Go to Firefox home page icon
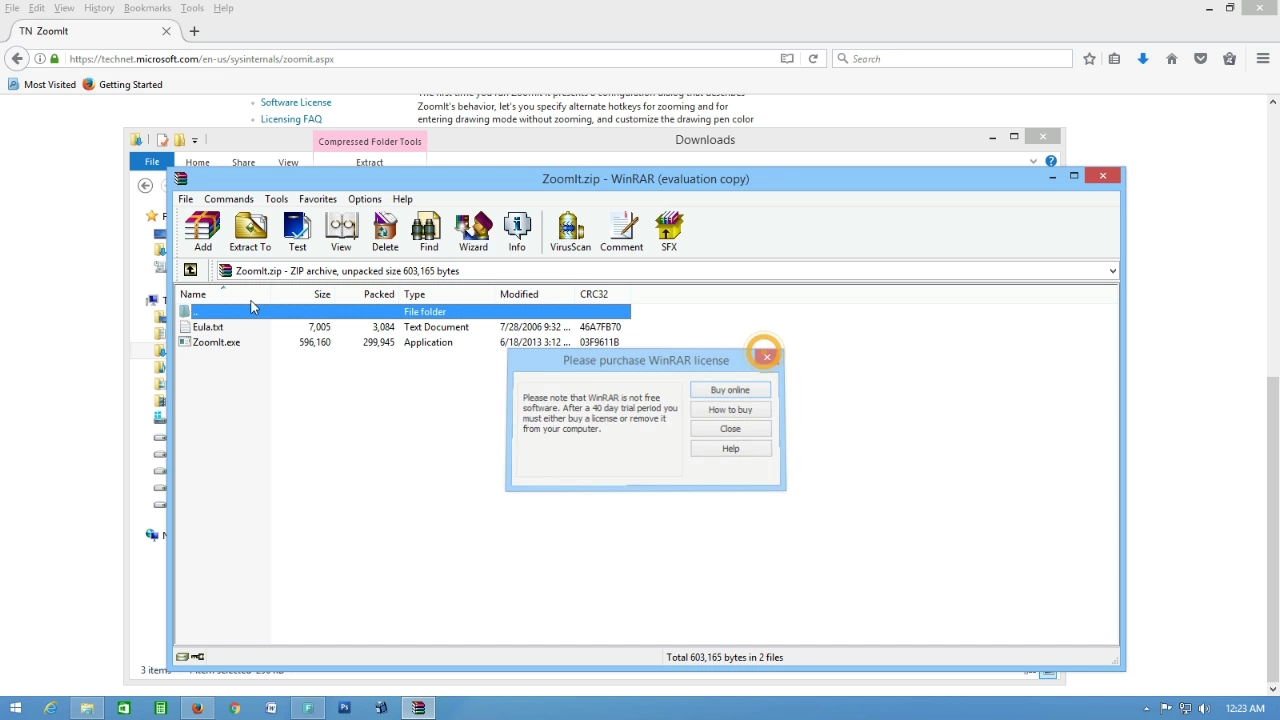Image resolution: width=1280 pixels, height=720 pixels. pos(1172,59)
